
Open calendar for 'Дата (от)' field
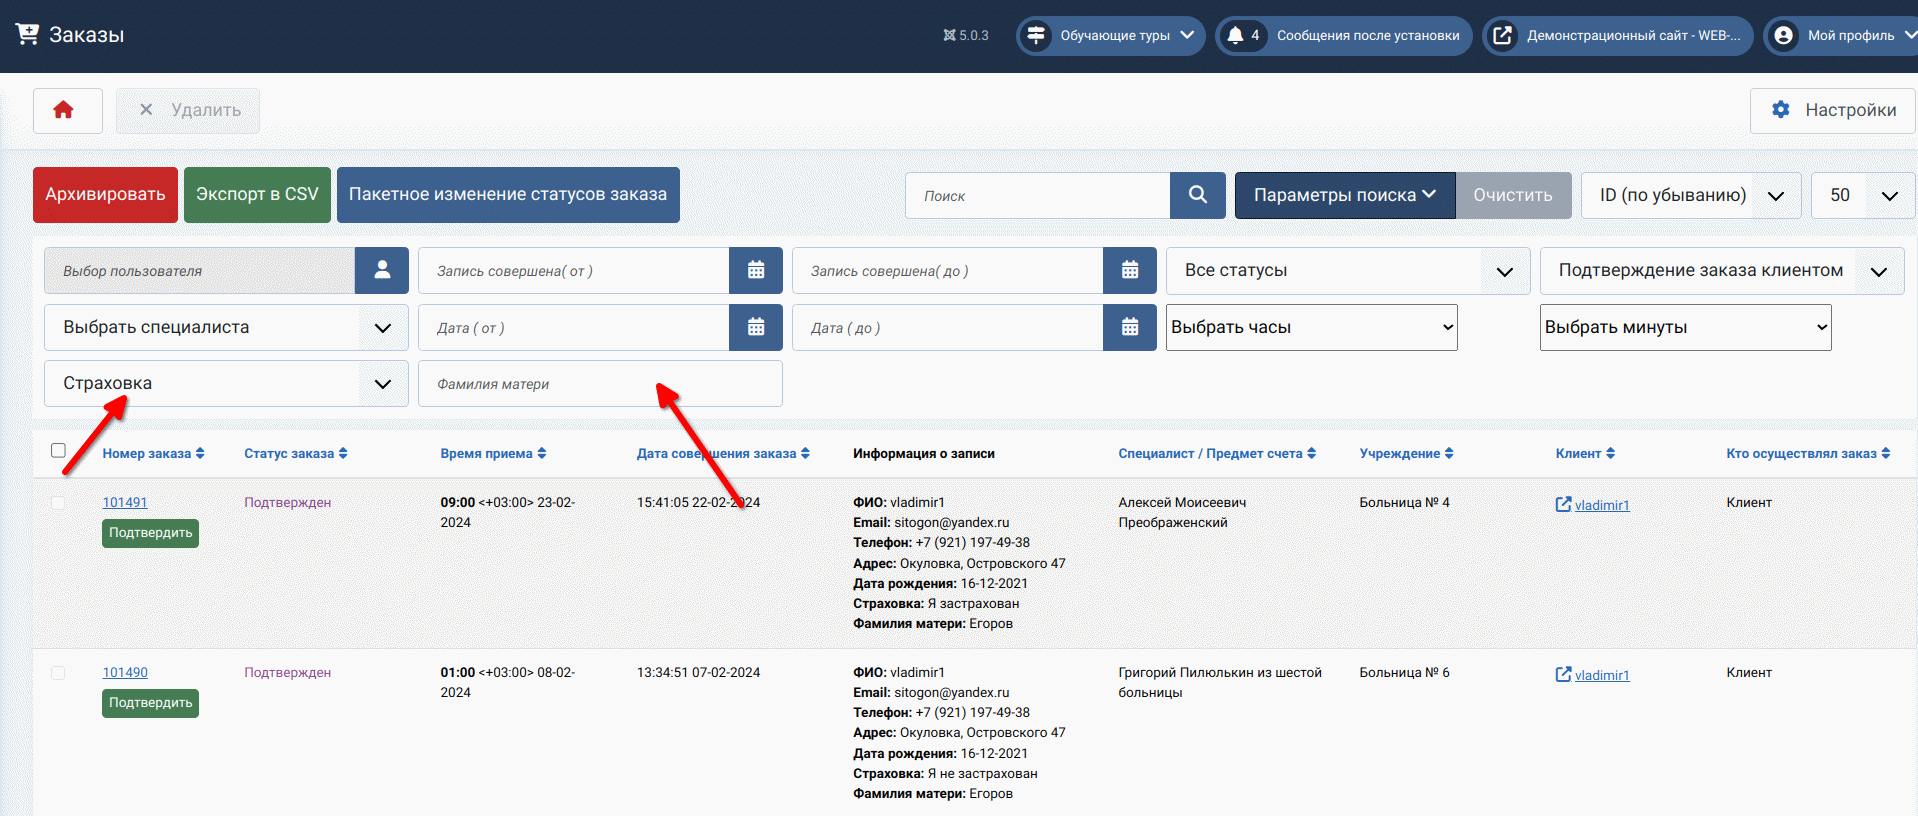756,327
